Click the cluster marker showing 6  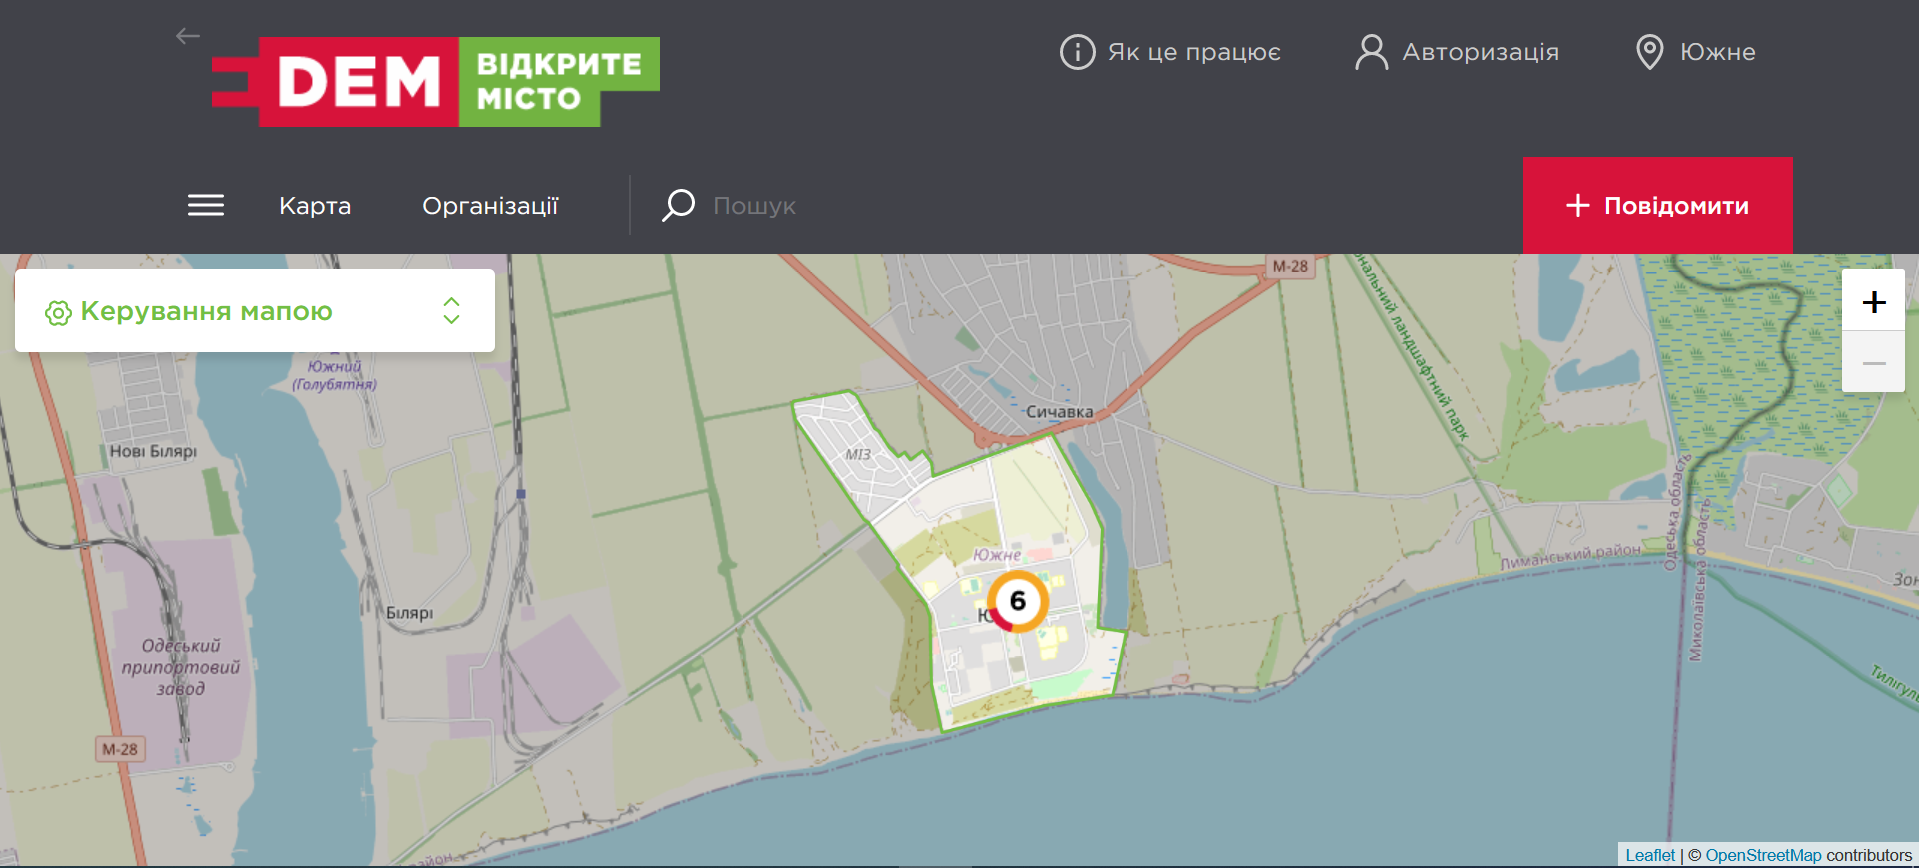point(1017,601)
